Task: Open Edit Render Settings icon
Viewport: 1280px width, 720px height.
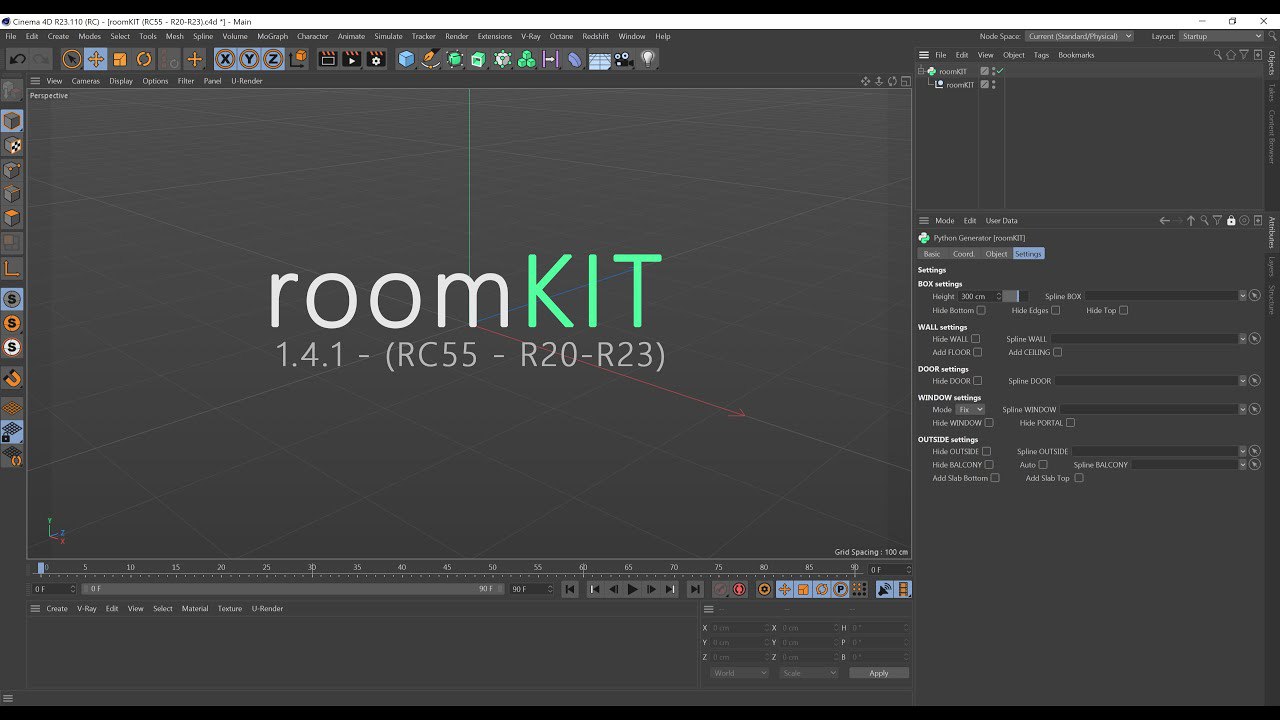Action: (376, 59)
